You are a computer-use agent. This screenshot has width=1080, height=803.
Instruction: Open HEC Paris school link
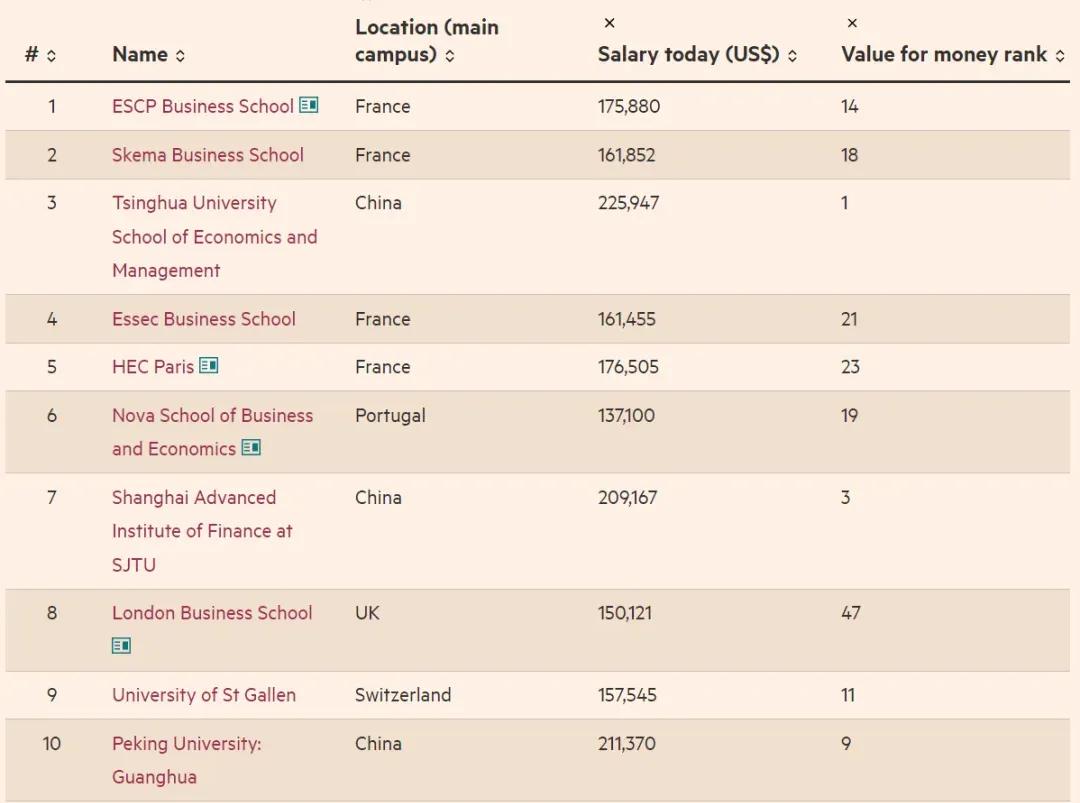[x=153, y=366]
